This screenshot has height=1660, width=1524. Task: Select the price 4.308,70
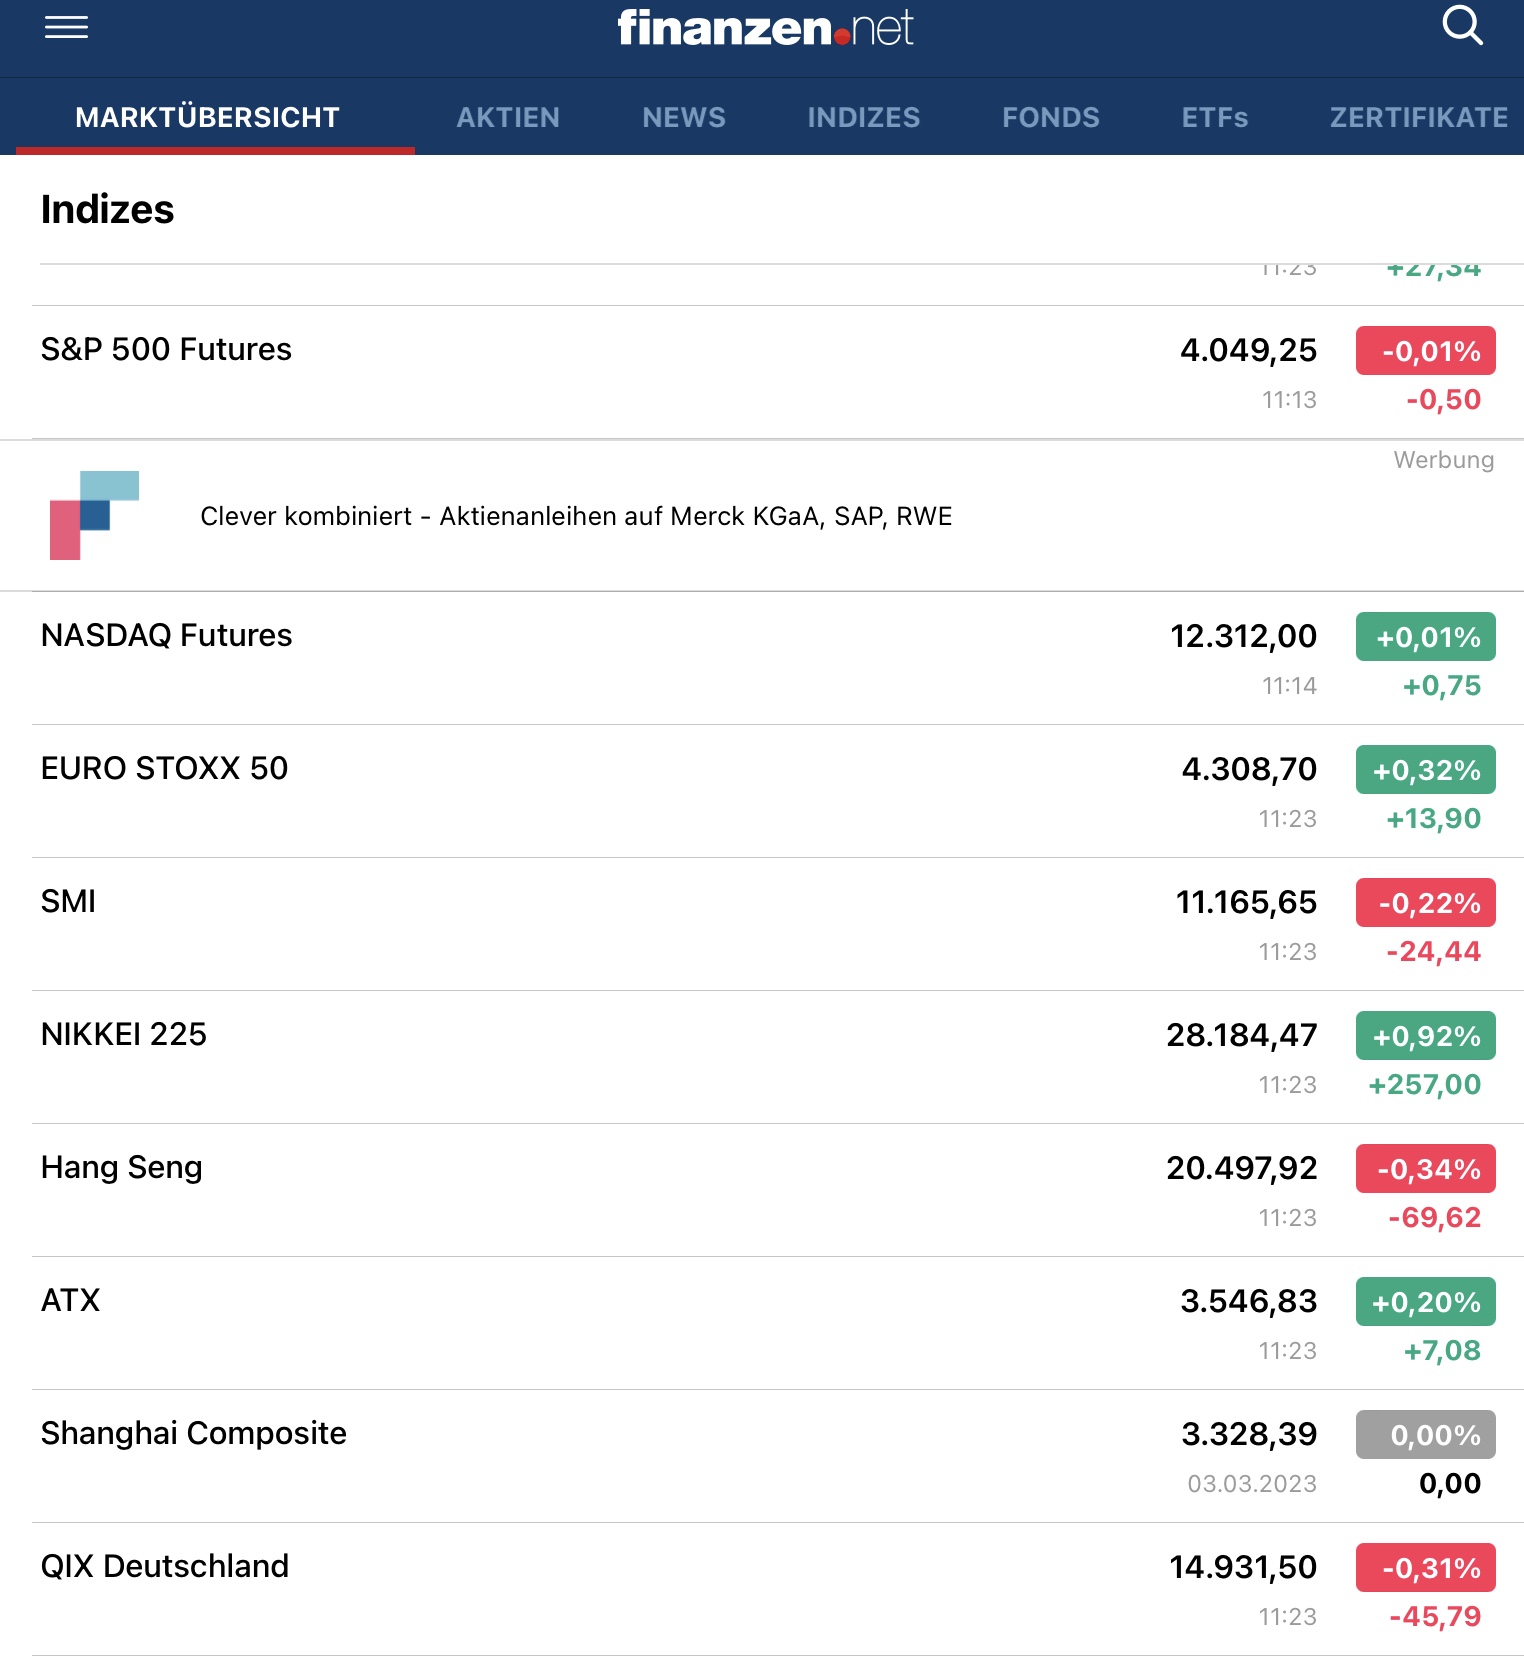tap(1249, 769)
